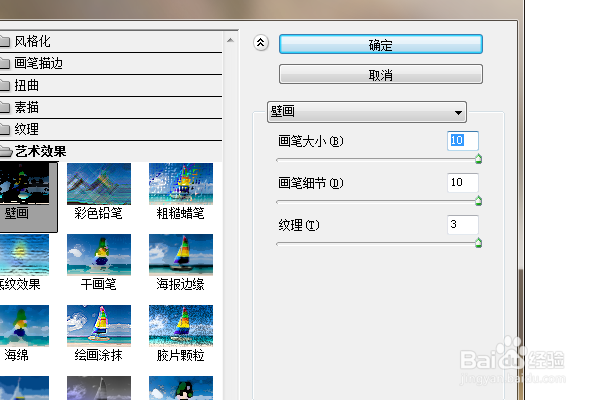Click the 纹理 value field
Viewport: 600px width, 400px height.
coord(463,225)
